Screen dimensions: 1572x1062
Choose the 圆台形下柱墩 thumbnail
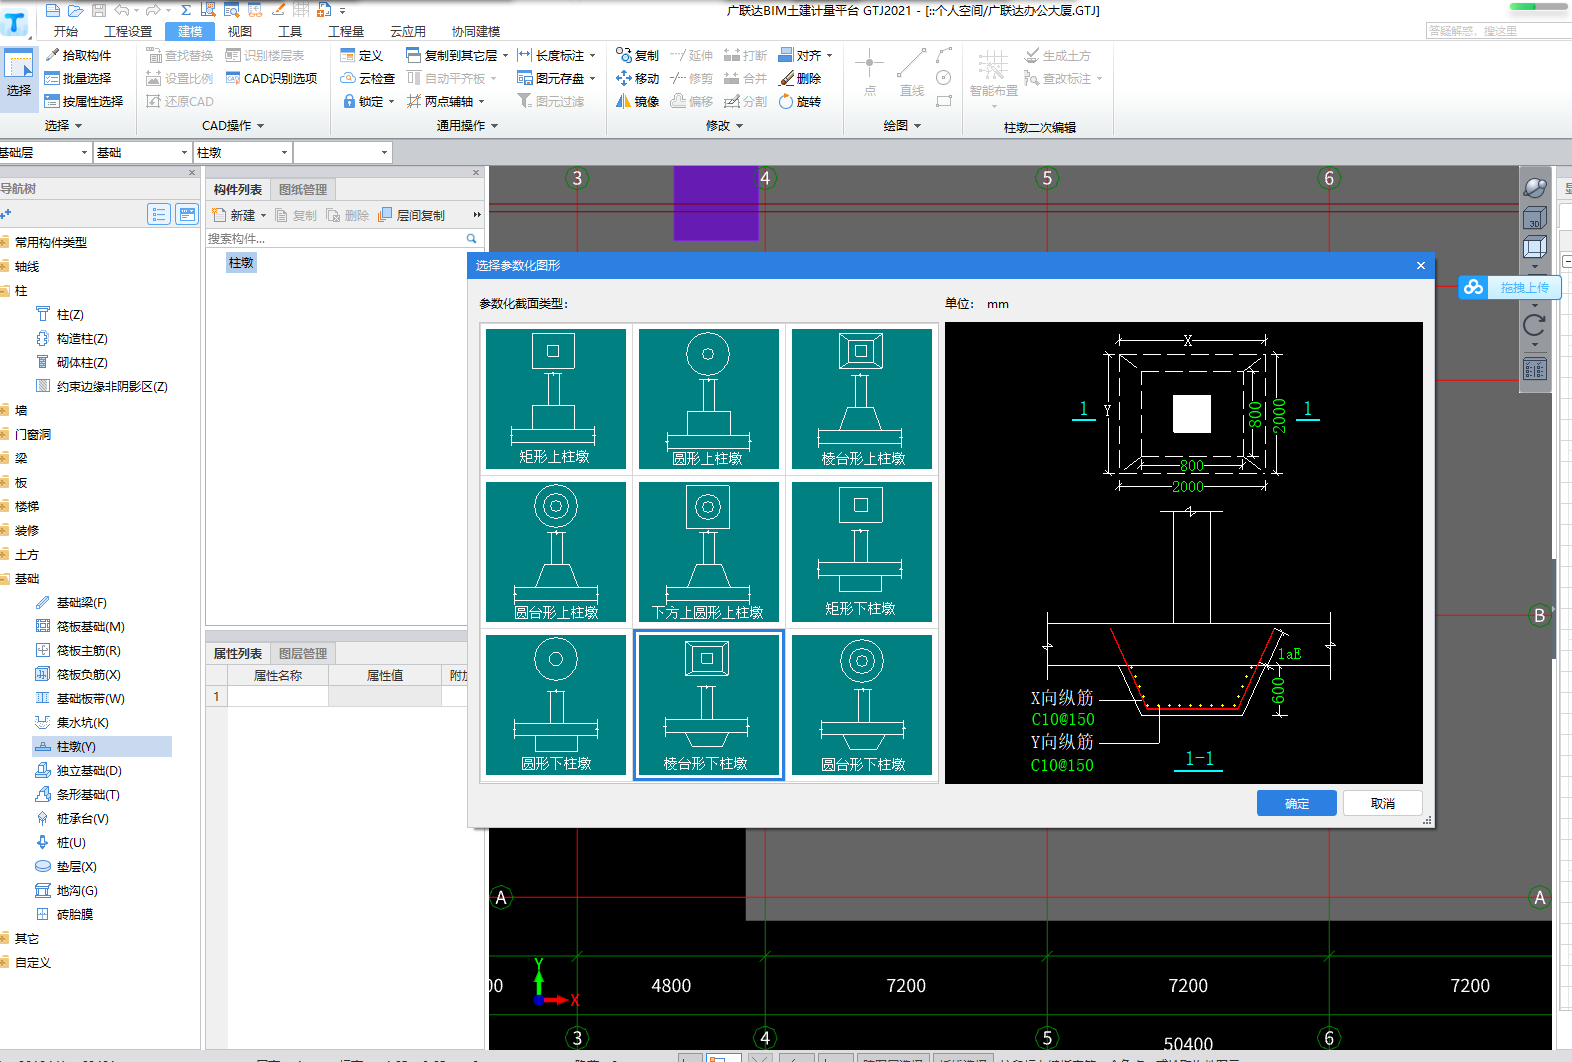click(x=861, y=705)
